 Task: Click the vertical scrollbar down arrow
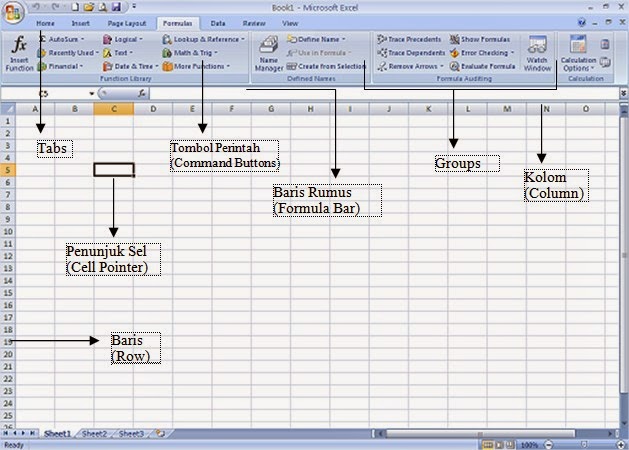tap(624, 423)
